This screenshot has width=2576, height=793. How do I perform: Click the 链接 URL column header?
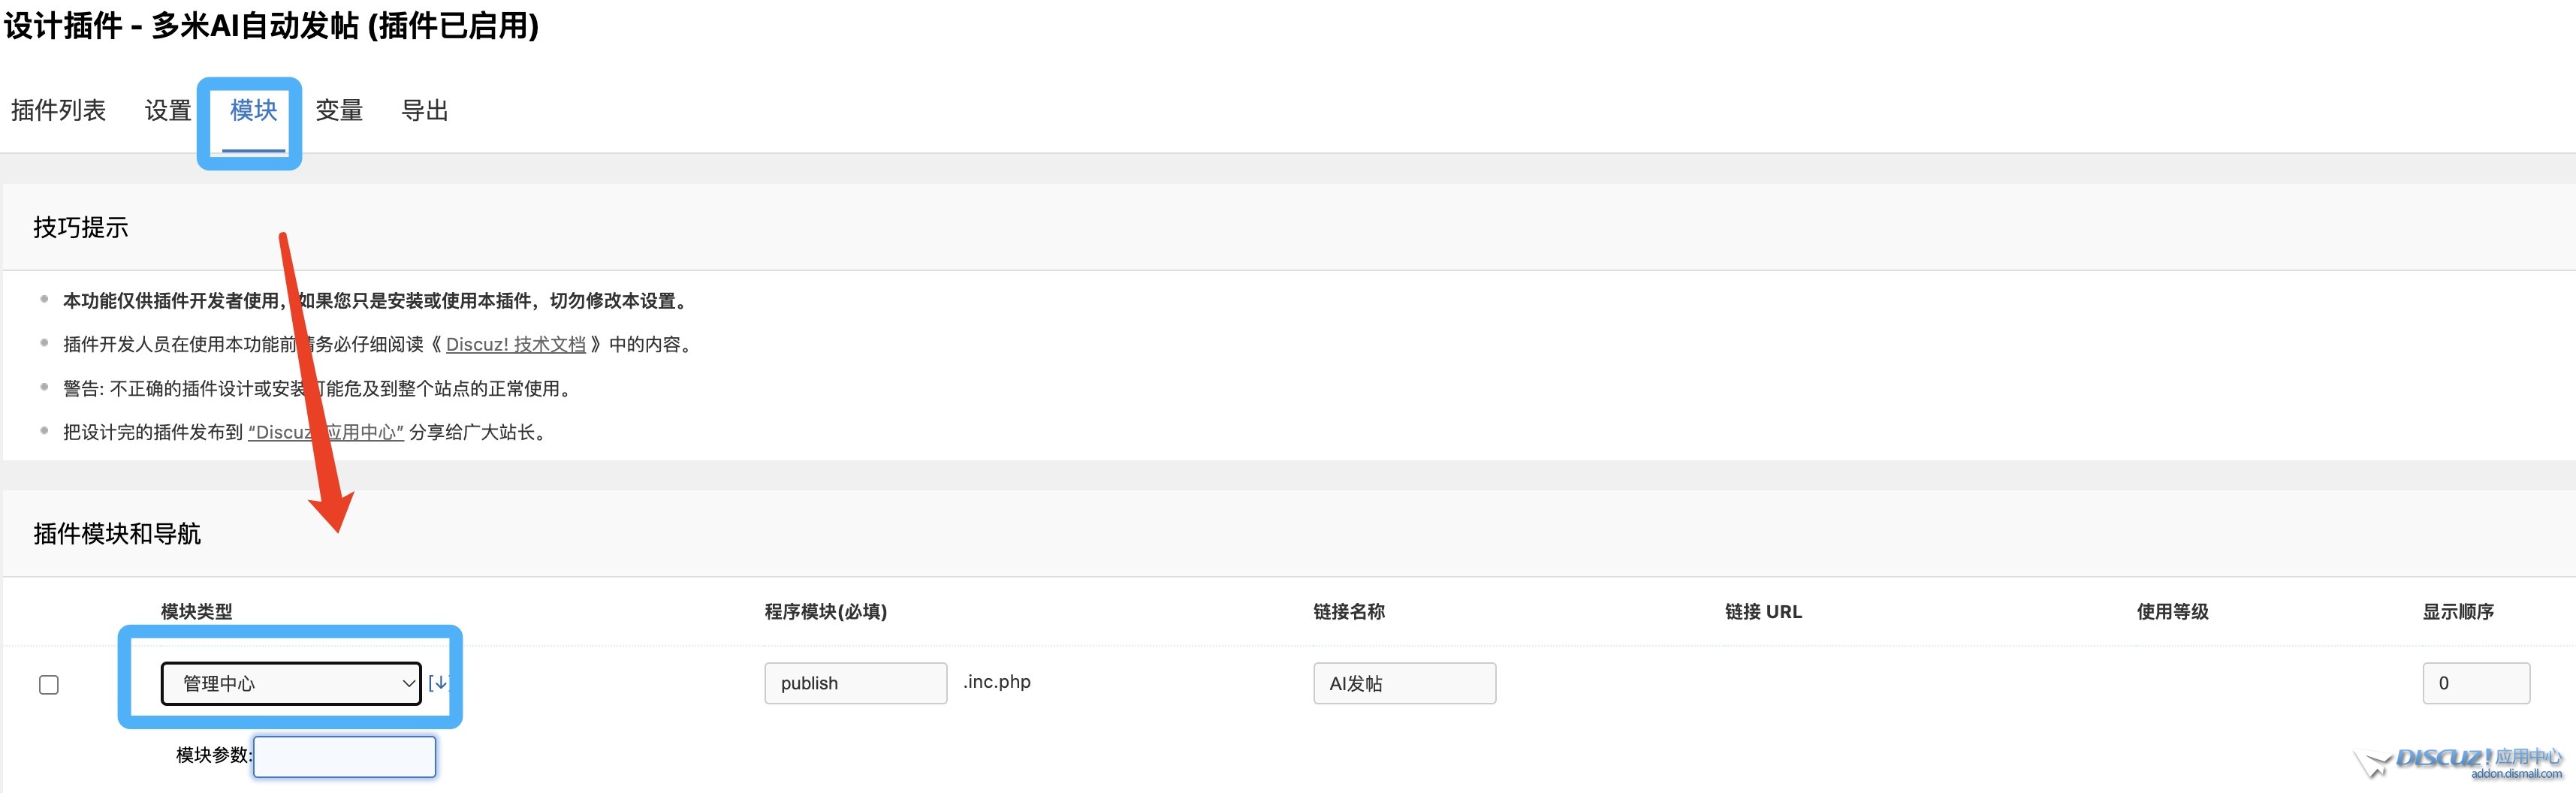pos(1763,612)
